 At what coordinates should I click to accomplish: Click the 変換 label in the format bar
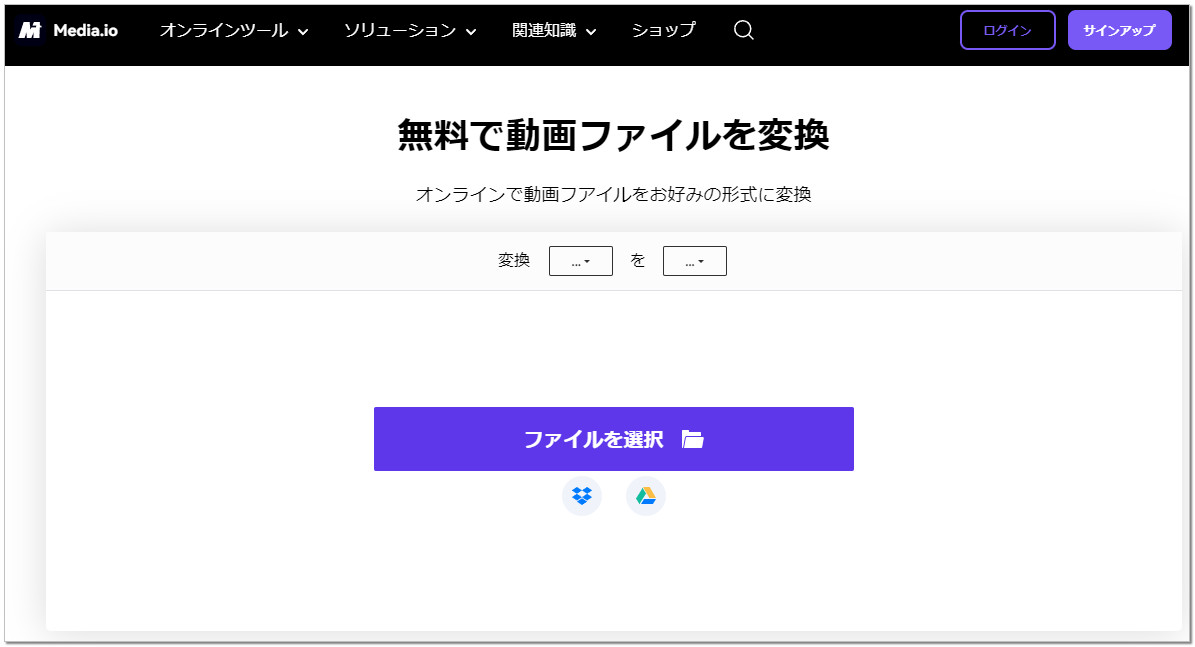pyautogui.click(x=514, y=261)
